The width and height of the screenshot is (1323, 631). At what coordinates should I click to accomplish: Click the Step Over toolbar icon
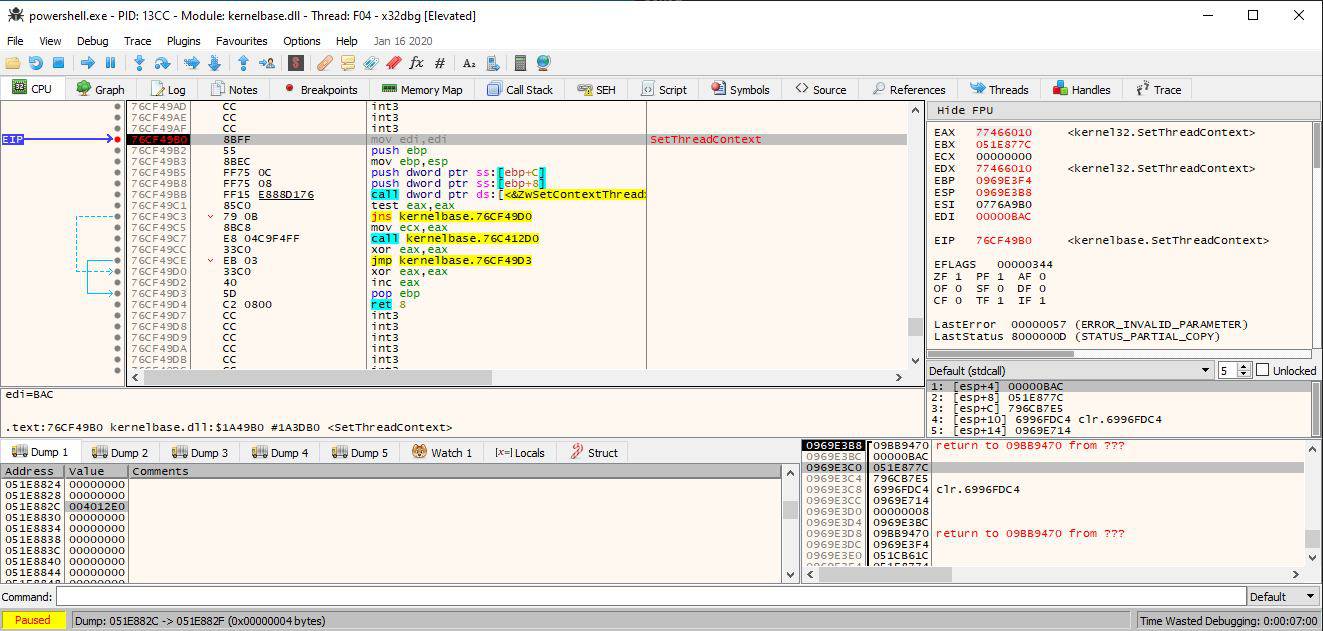162,63
